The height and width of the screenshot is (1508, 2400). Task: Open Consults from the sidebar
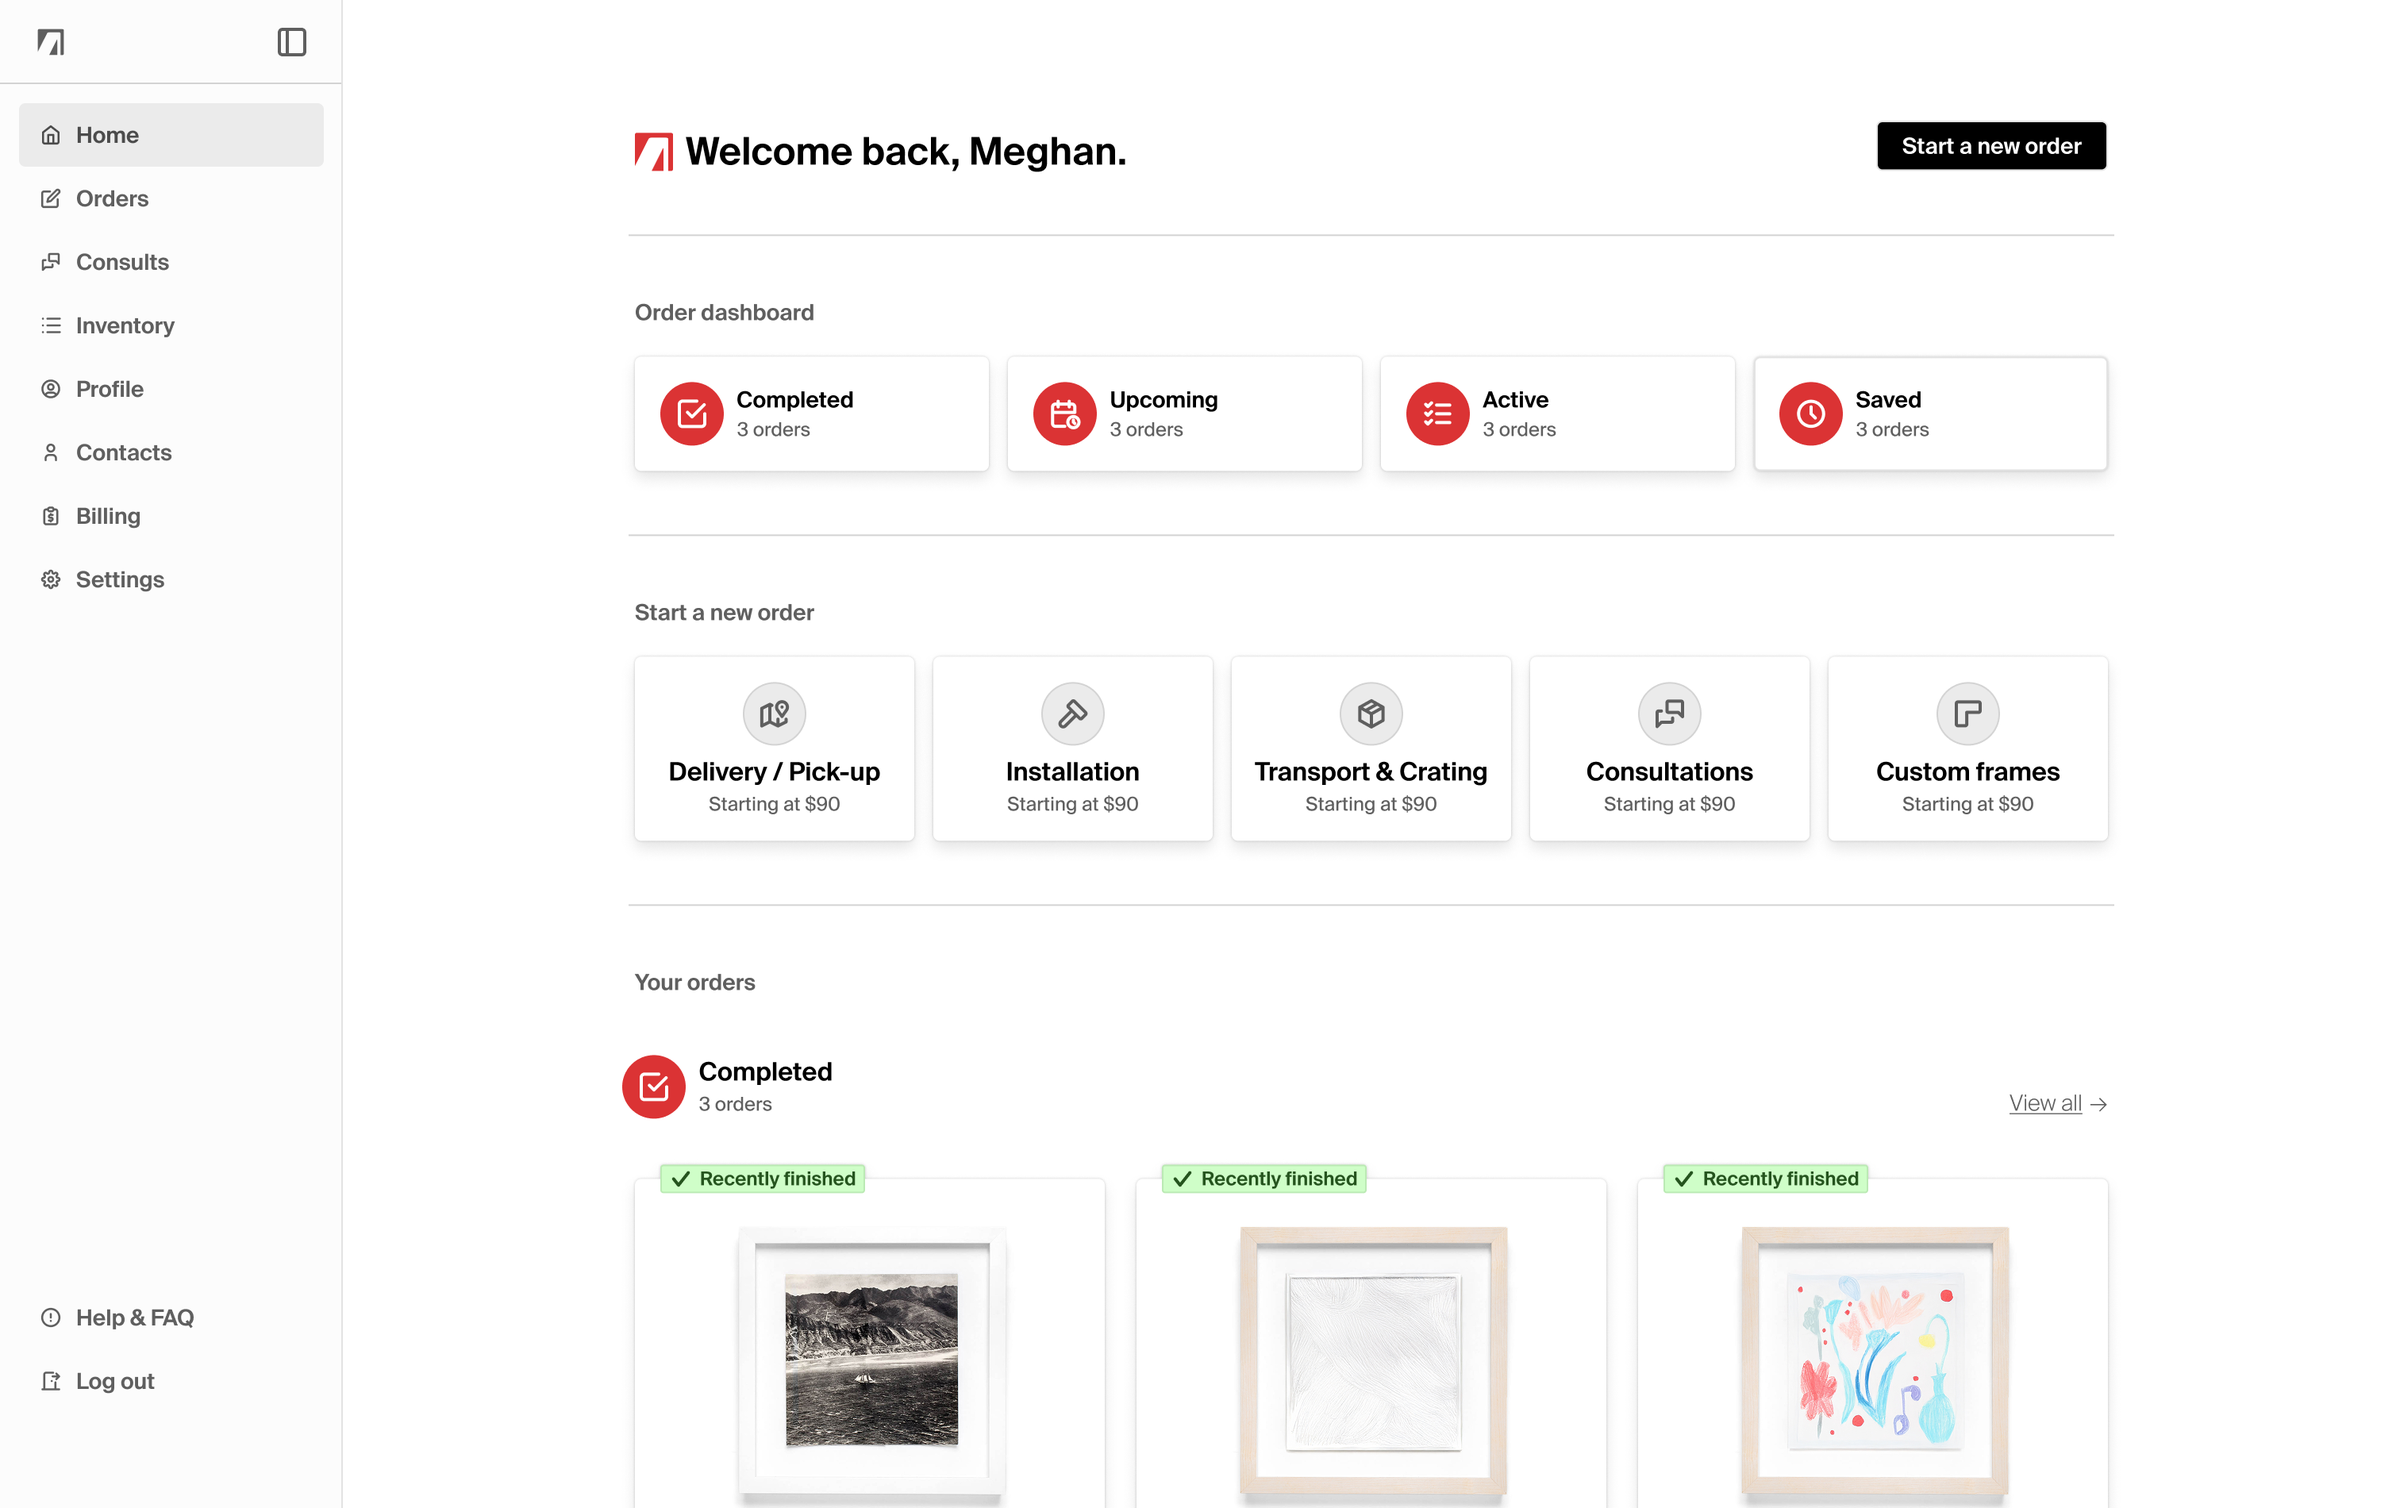point(171,262)
